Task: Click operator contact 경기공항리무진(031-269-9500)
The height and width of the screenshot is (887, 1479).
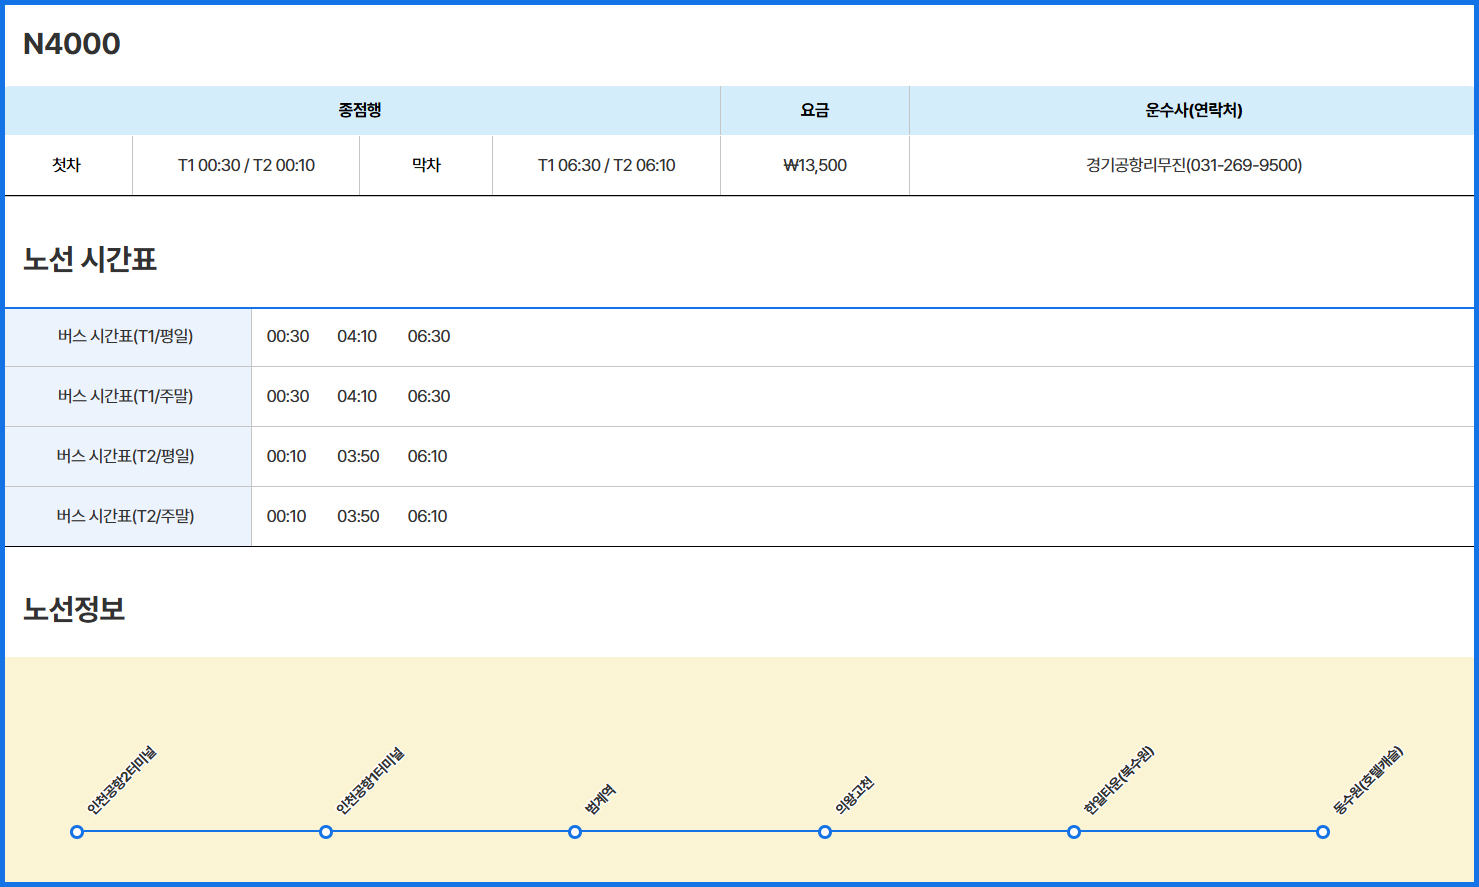Action: point(1194,165)
